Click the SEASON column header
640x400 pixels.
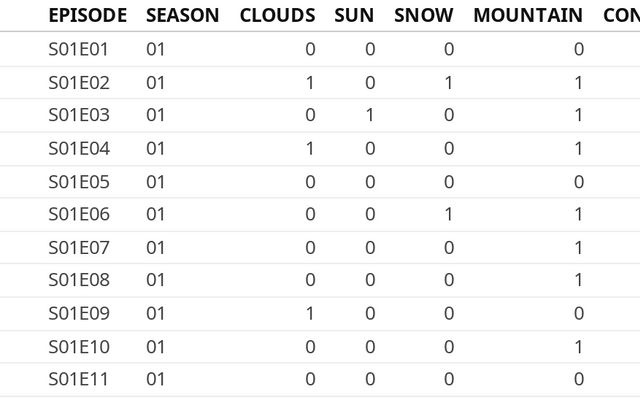click(182, 15)
